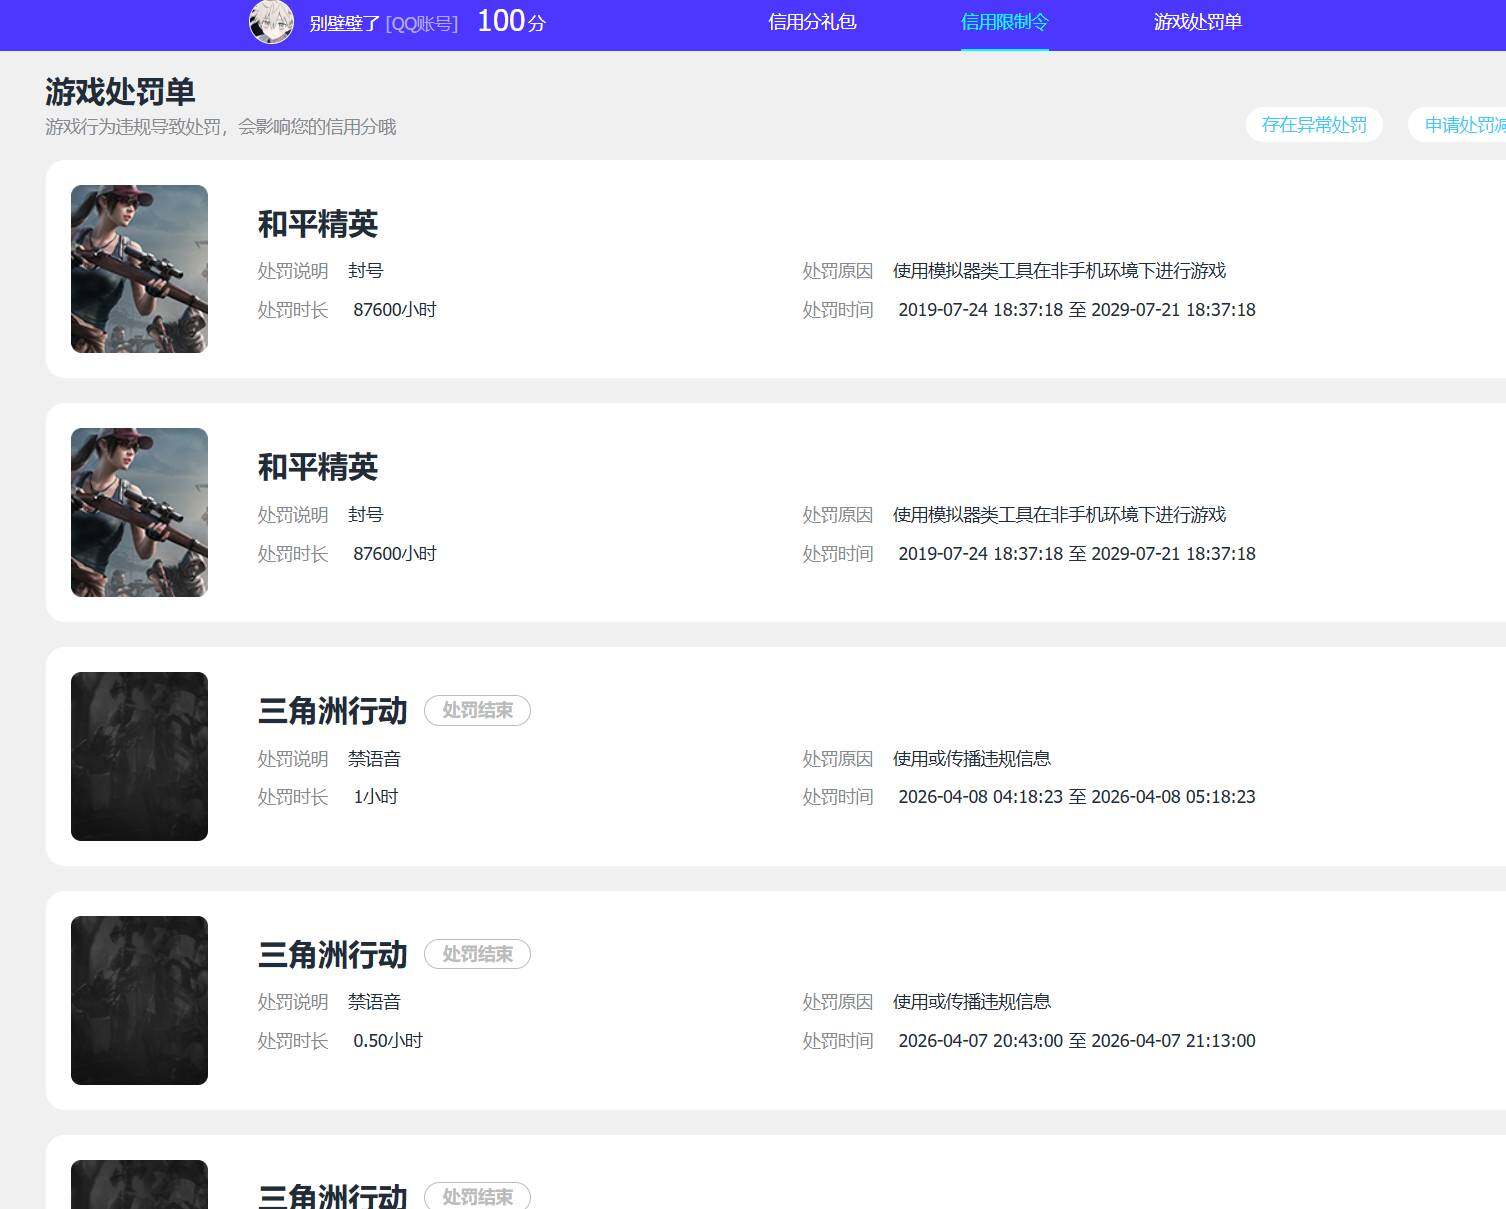Screen dimensions: 1506x1209
Task: Open the first 和平精英 game cover thumbnail
Action: coord(139,269)
